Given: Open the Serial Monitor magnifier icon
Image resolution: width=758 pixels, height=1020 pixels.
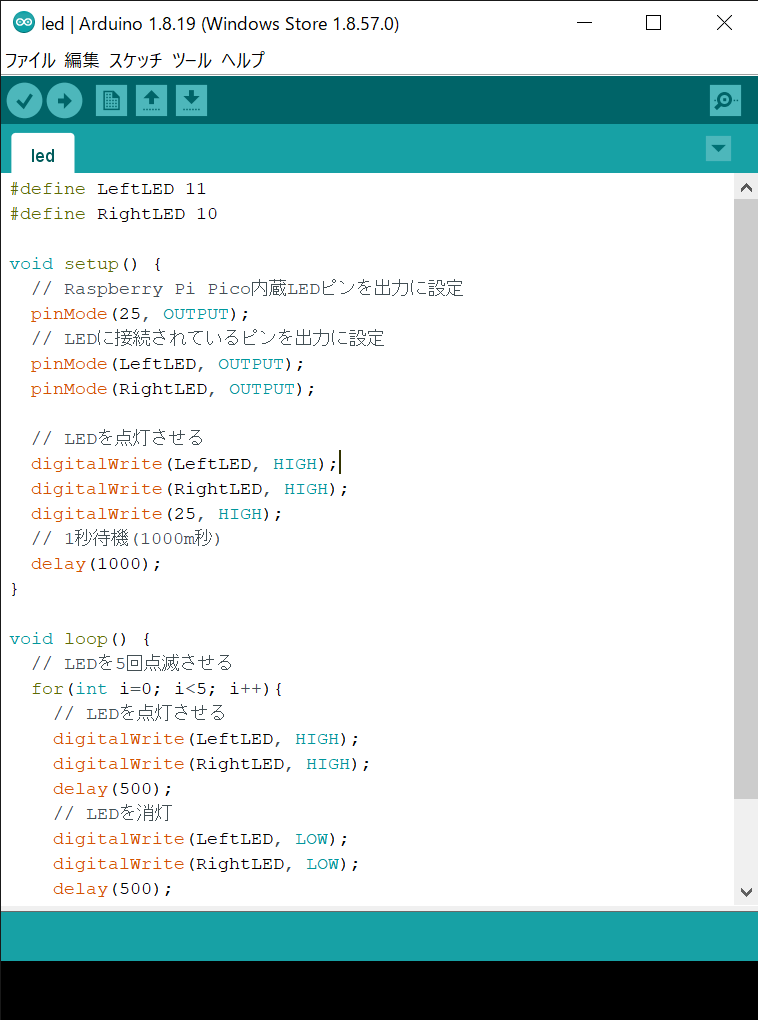Looking at the screenshot, I should 725,101.
